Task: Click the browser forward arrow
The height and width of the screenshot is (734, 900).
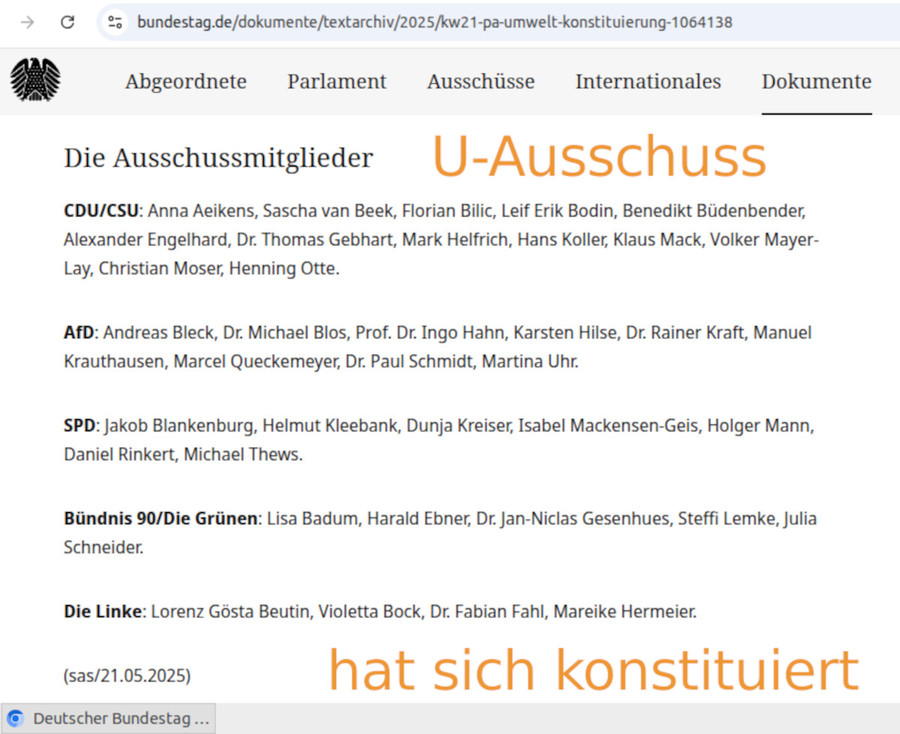Action: 28,22
